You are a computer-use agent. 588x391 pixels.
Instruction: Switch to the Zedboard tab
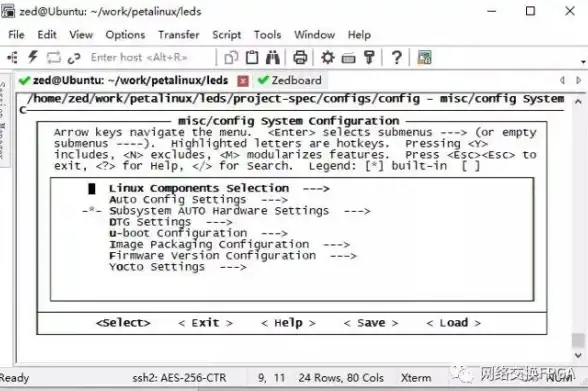coord(290,80)
